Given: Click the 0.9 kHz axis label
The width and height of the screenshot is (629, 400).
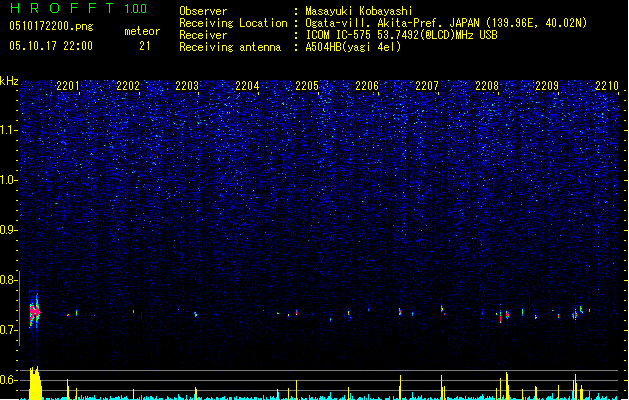Looking at the screenshot, I should [9, 230].
